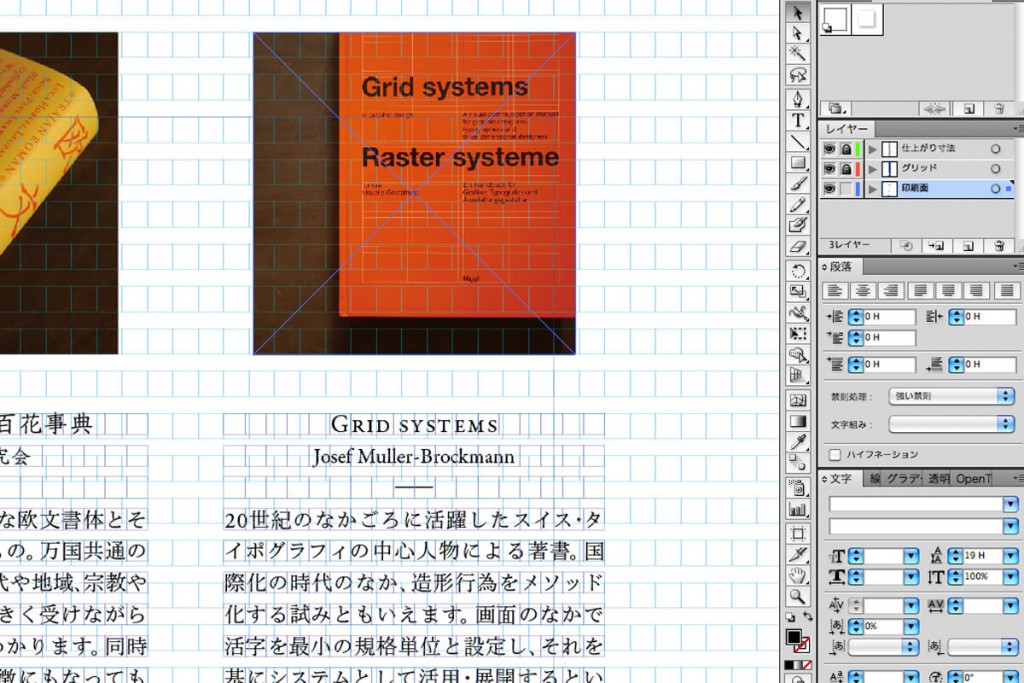Select the Scale tool
The height and width of the screenshot is (683, 1024).
pos(797,292)
